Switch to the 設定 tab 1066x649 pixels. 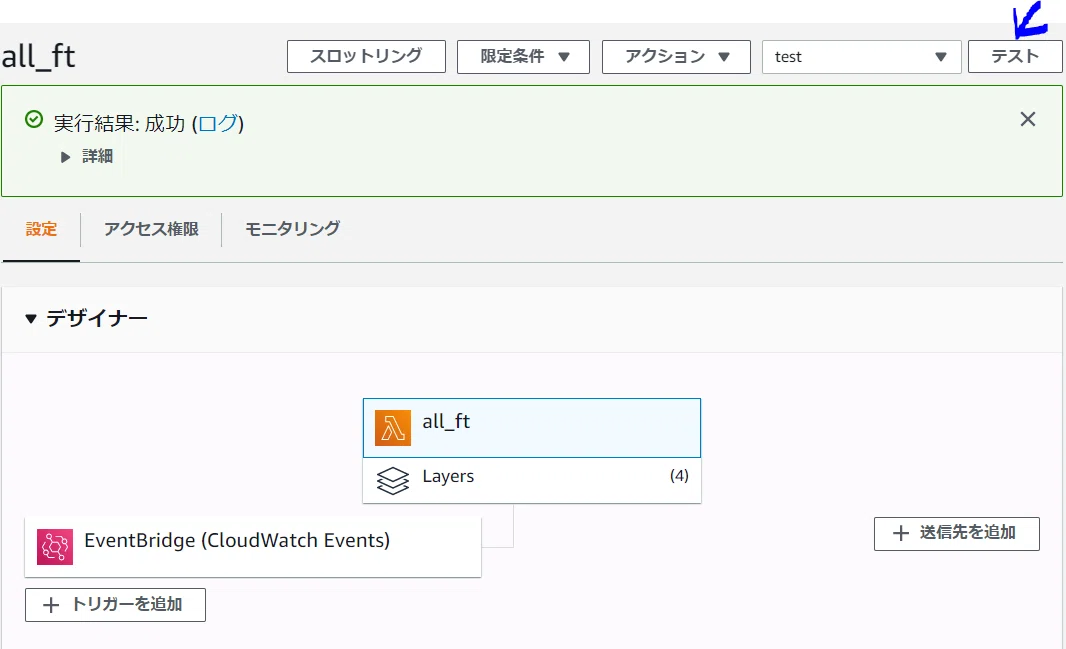[x=41, y=229]
